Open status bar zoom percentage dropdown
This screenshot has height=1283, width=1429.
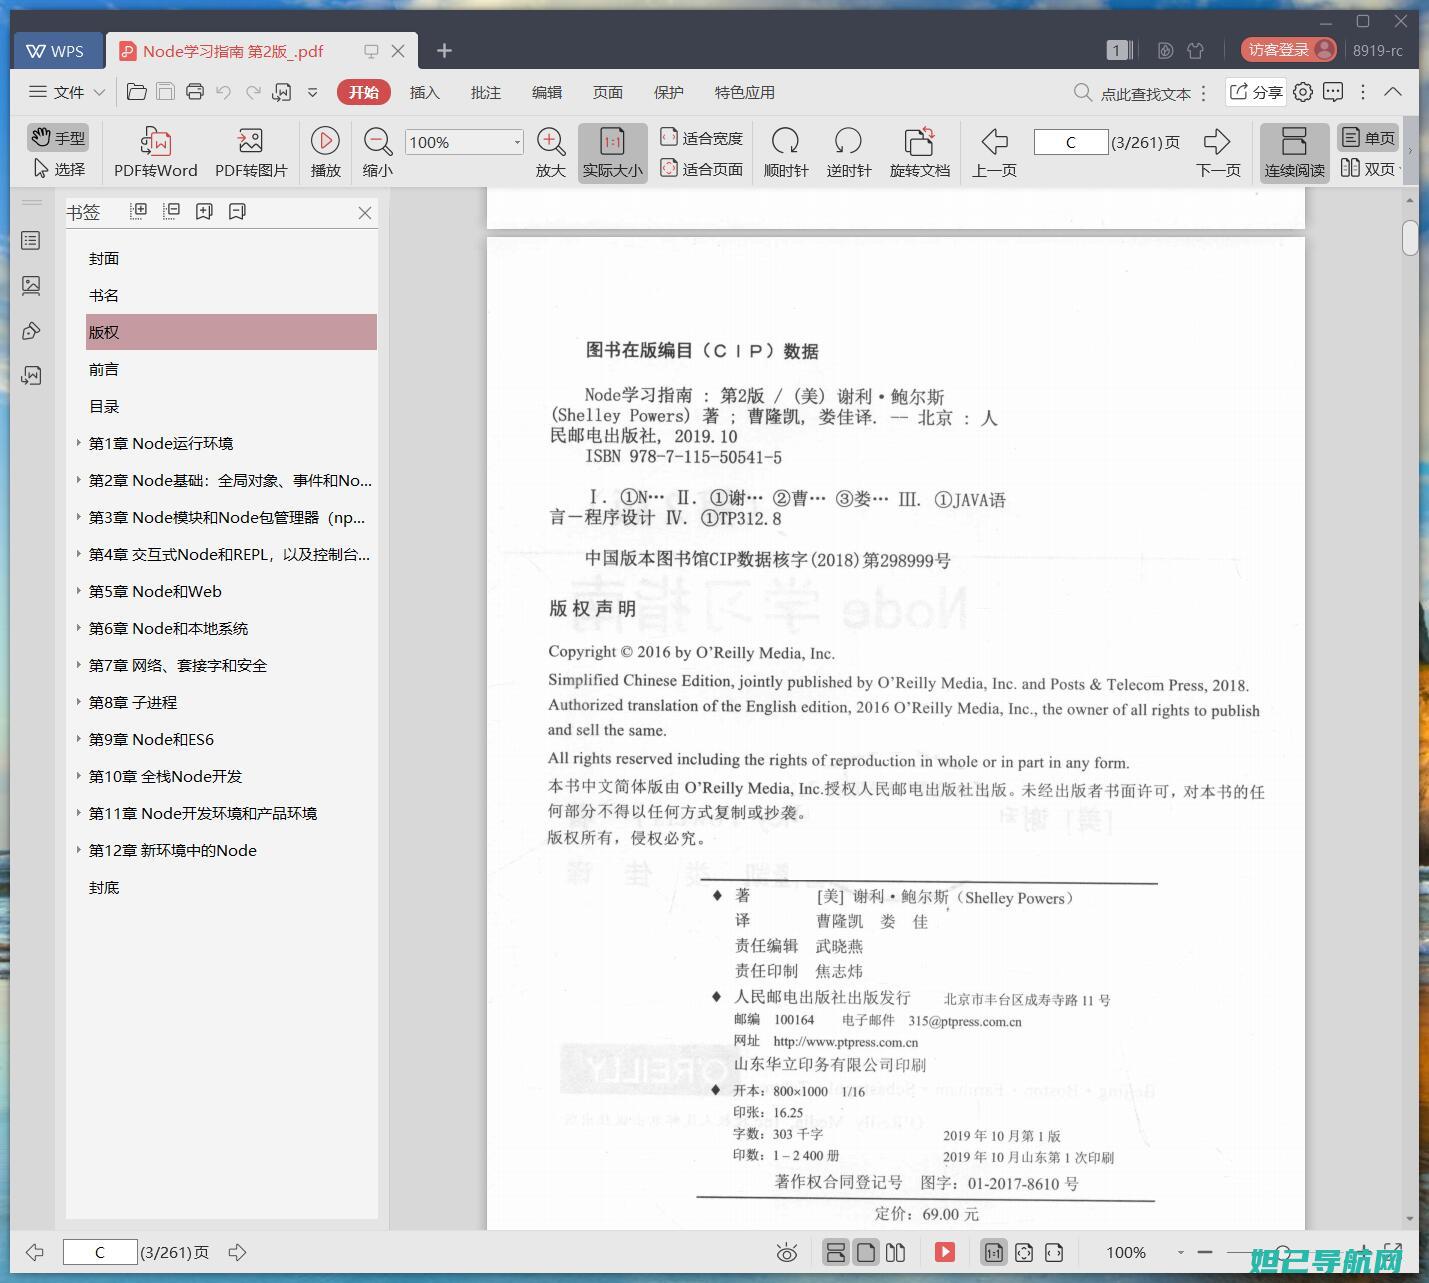click(1181, 1252)
